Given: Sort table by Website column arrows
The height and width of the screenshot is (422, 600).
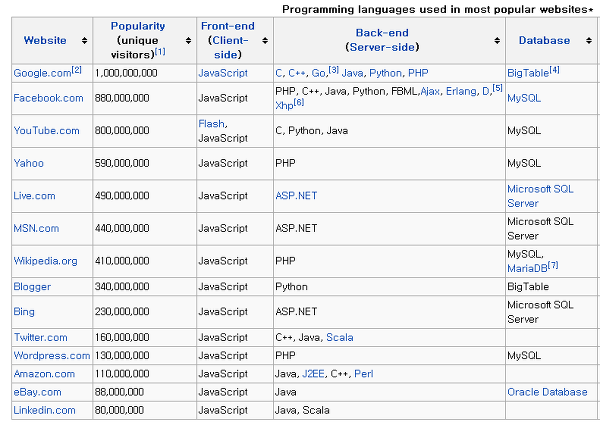Looking at the screenshot, I should (x=85, y=41).
